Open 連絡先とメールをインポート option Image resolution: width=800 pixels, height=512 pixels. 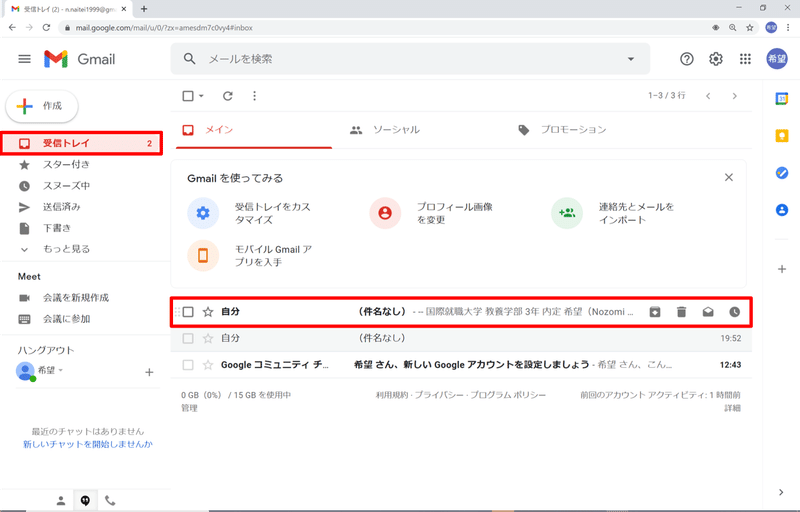coord(613,213)
